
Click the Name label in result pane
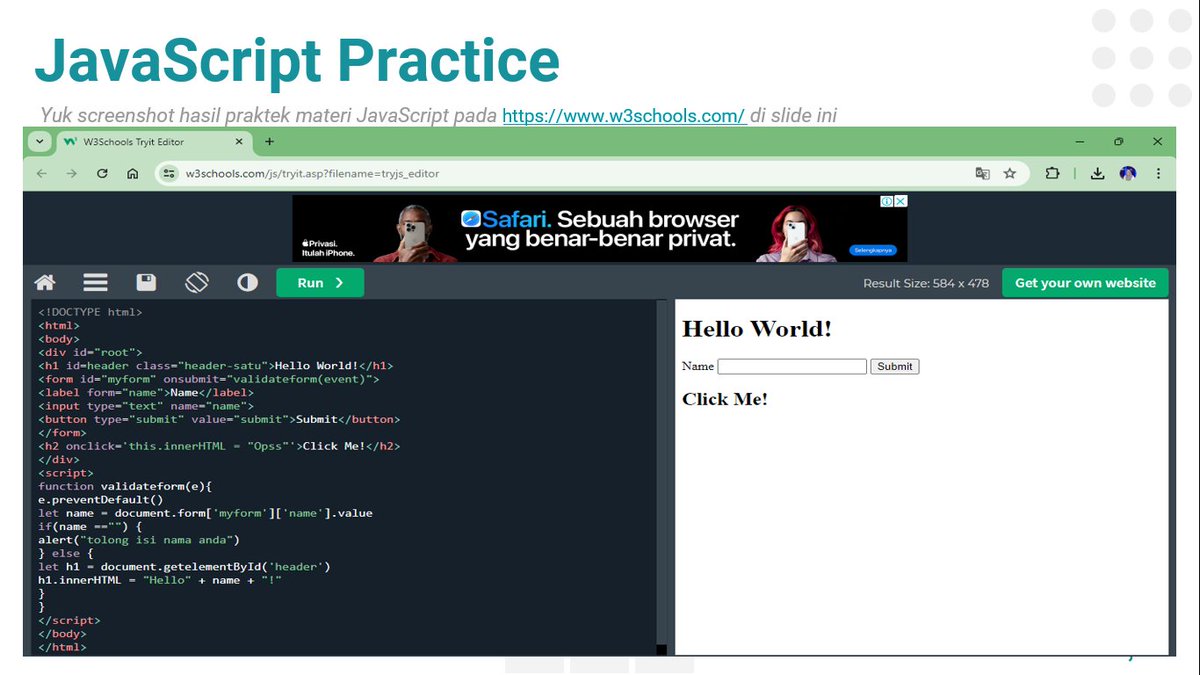[698, 367]
